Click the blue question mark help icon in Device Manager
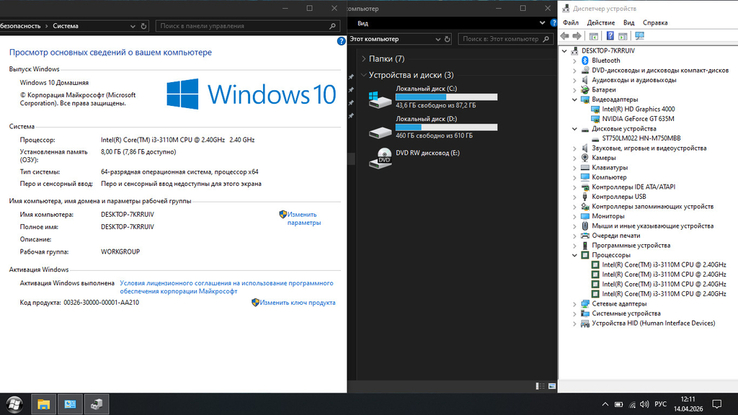Image resolution: width=738 pixels, height=415 pixels. tap(610, 36)
